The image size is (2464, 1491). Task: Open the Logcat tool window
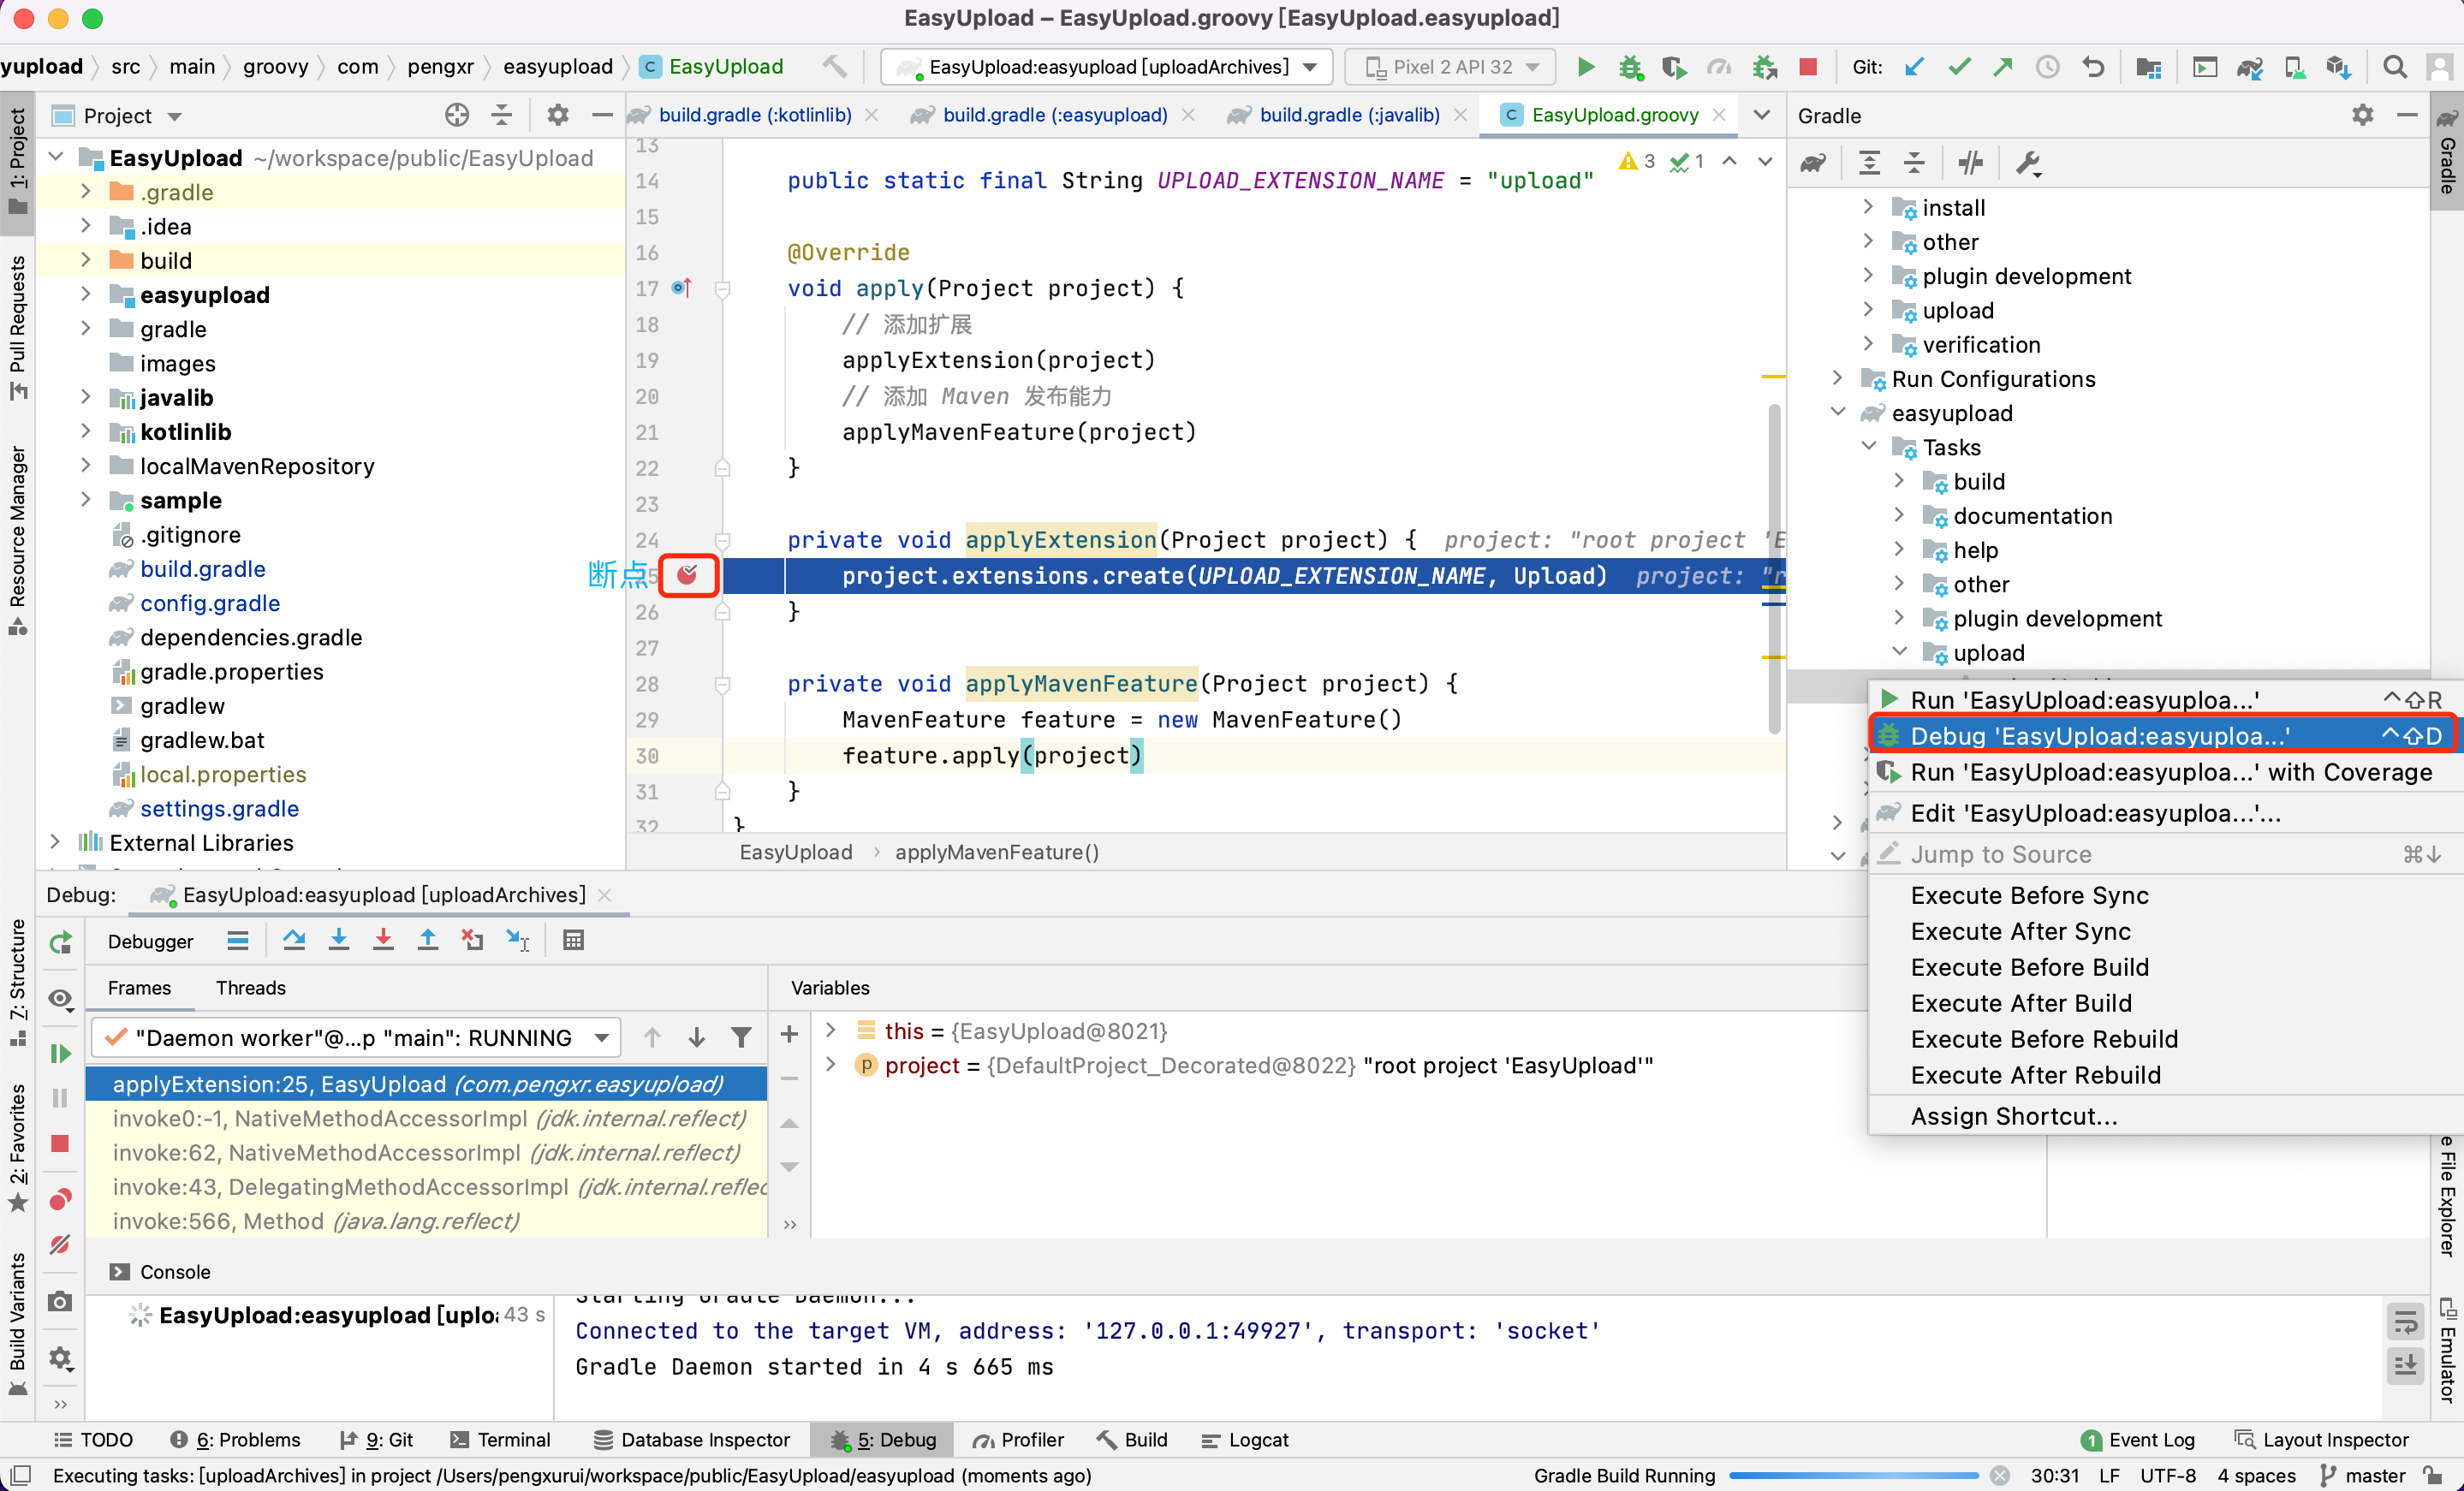(1245, 1439)
